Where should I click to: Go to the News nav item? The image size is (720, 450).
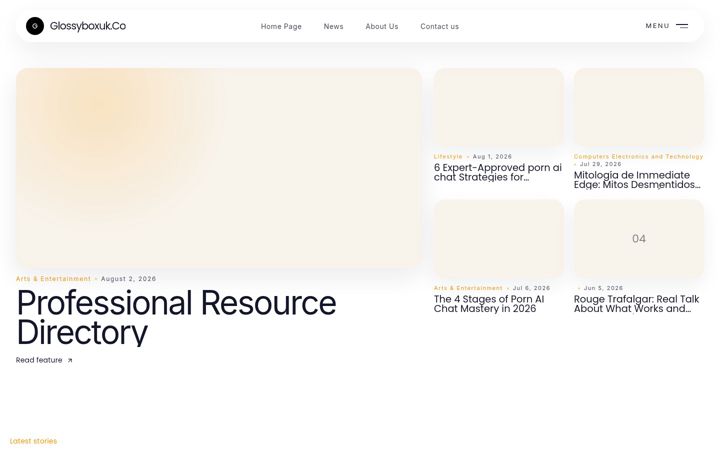[333, 27]
